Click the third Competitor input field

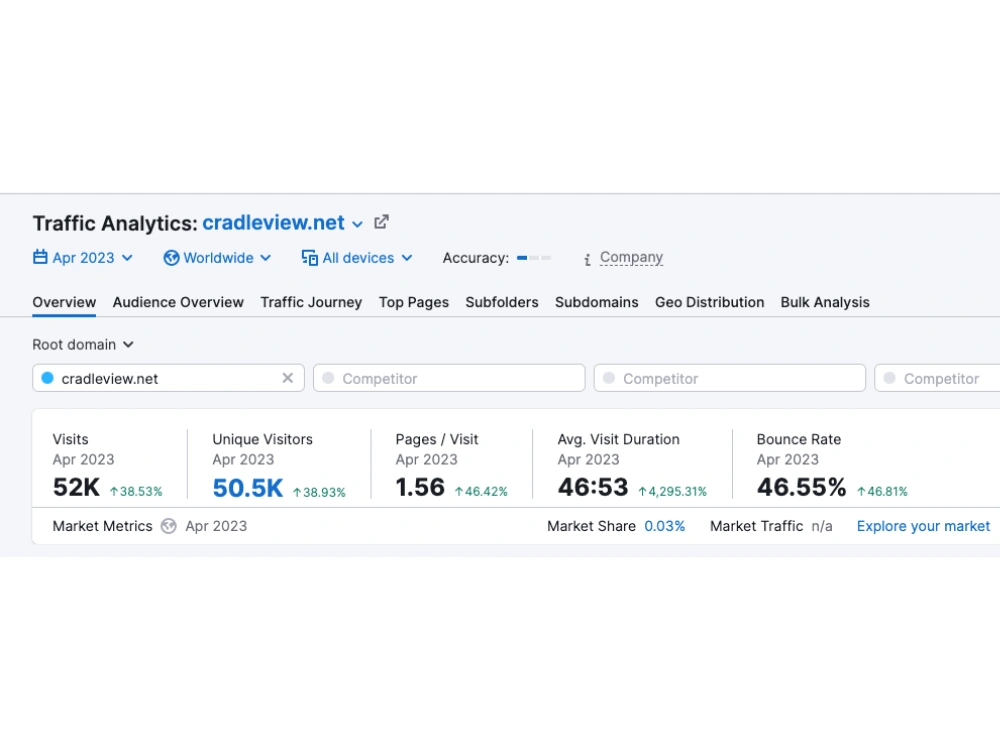point(937,378)
